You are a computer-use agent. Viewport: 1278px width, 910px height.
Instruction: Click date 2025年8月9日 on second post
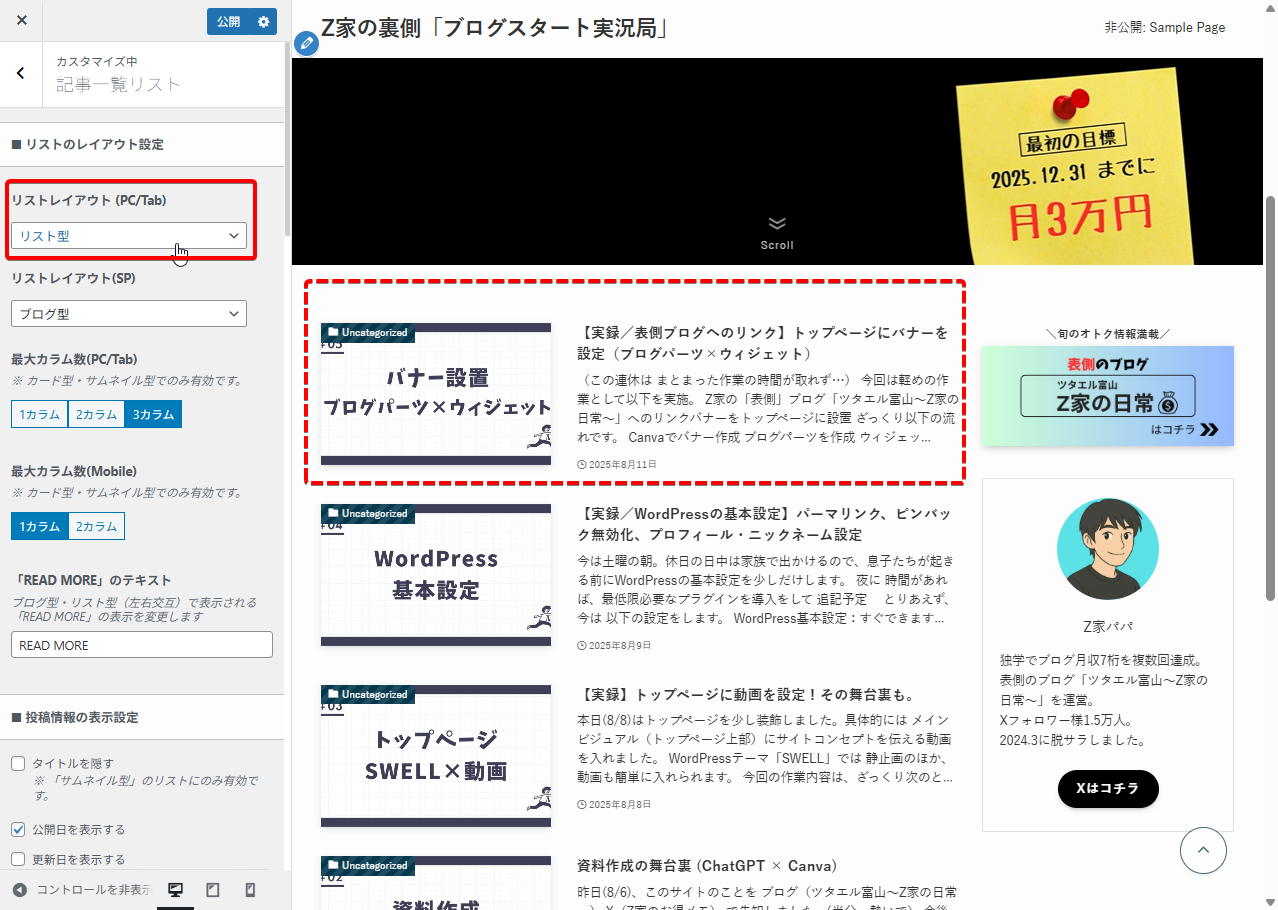pyautogui.click(x=614, y=646)
